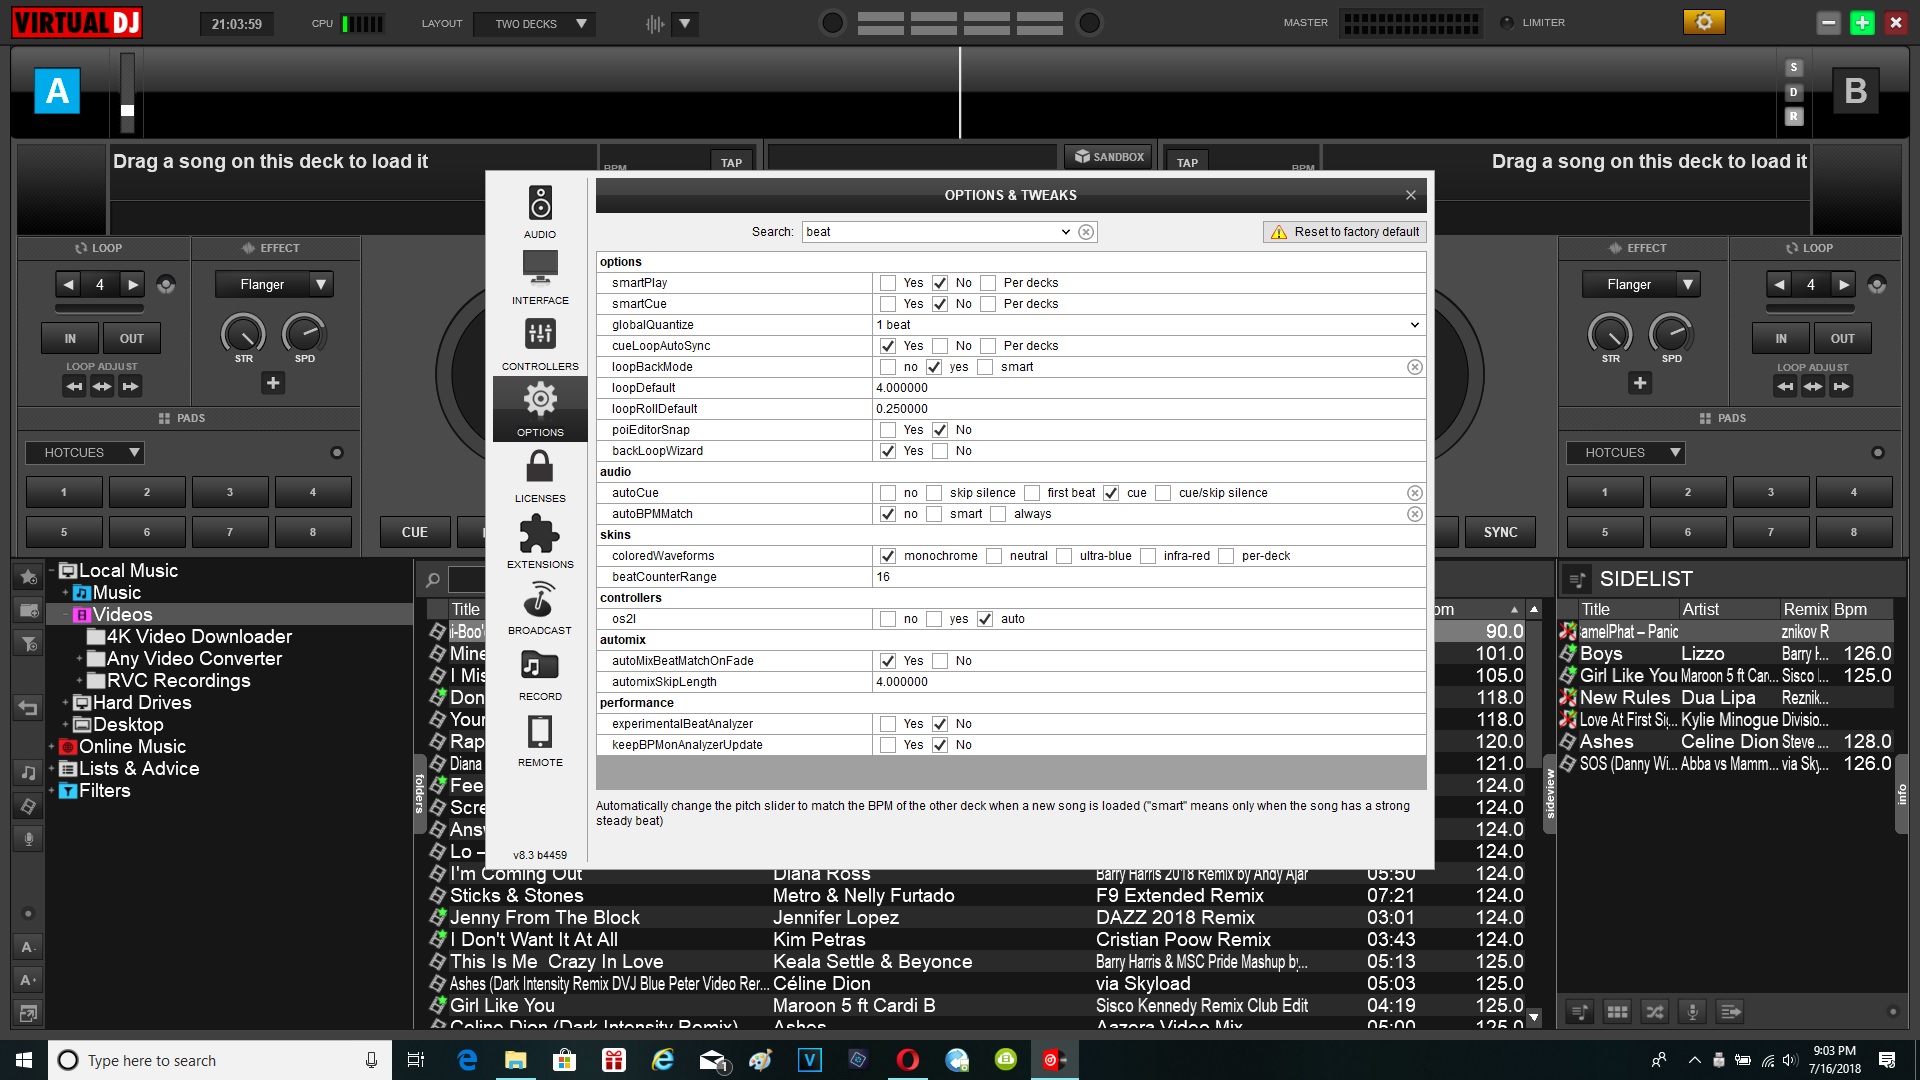
Task: Reset the autoBPMMatch setting to default
Action: tap(1414, 514)
